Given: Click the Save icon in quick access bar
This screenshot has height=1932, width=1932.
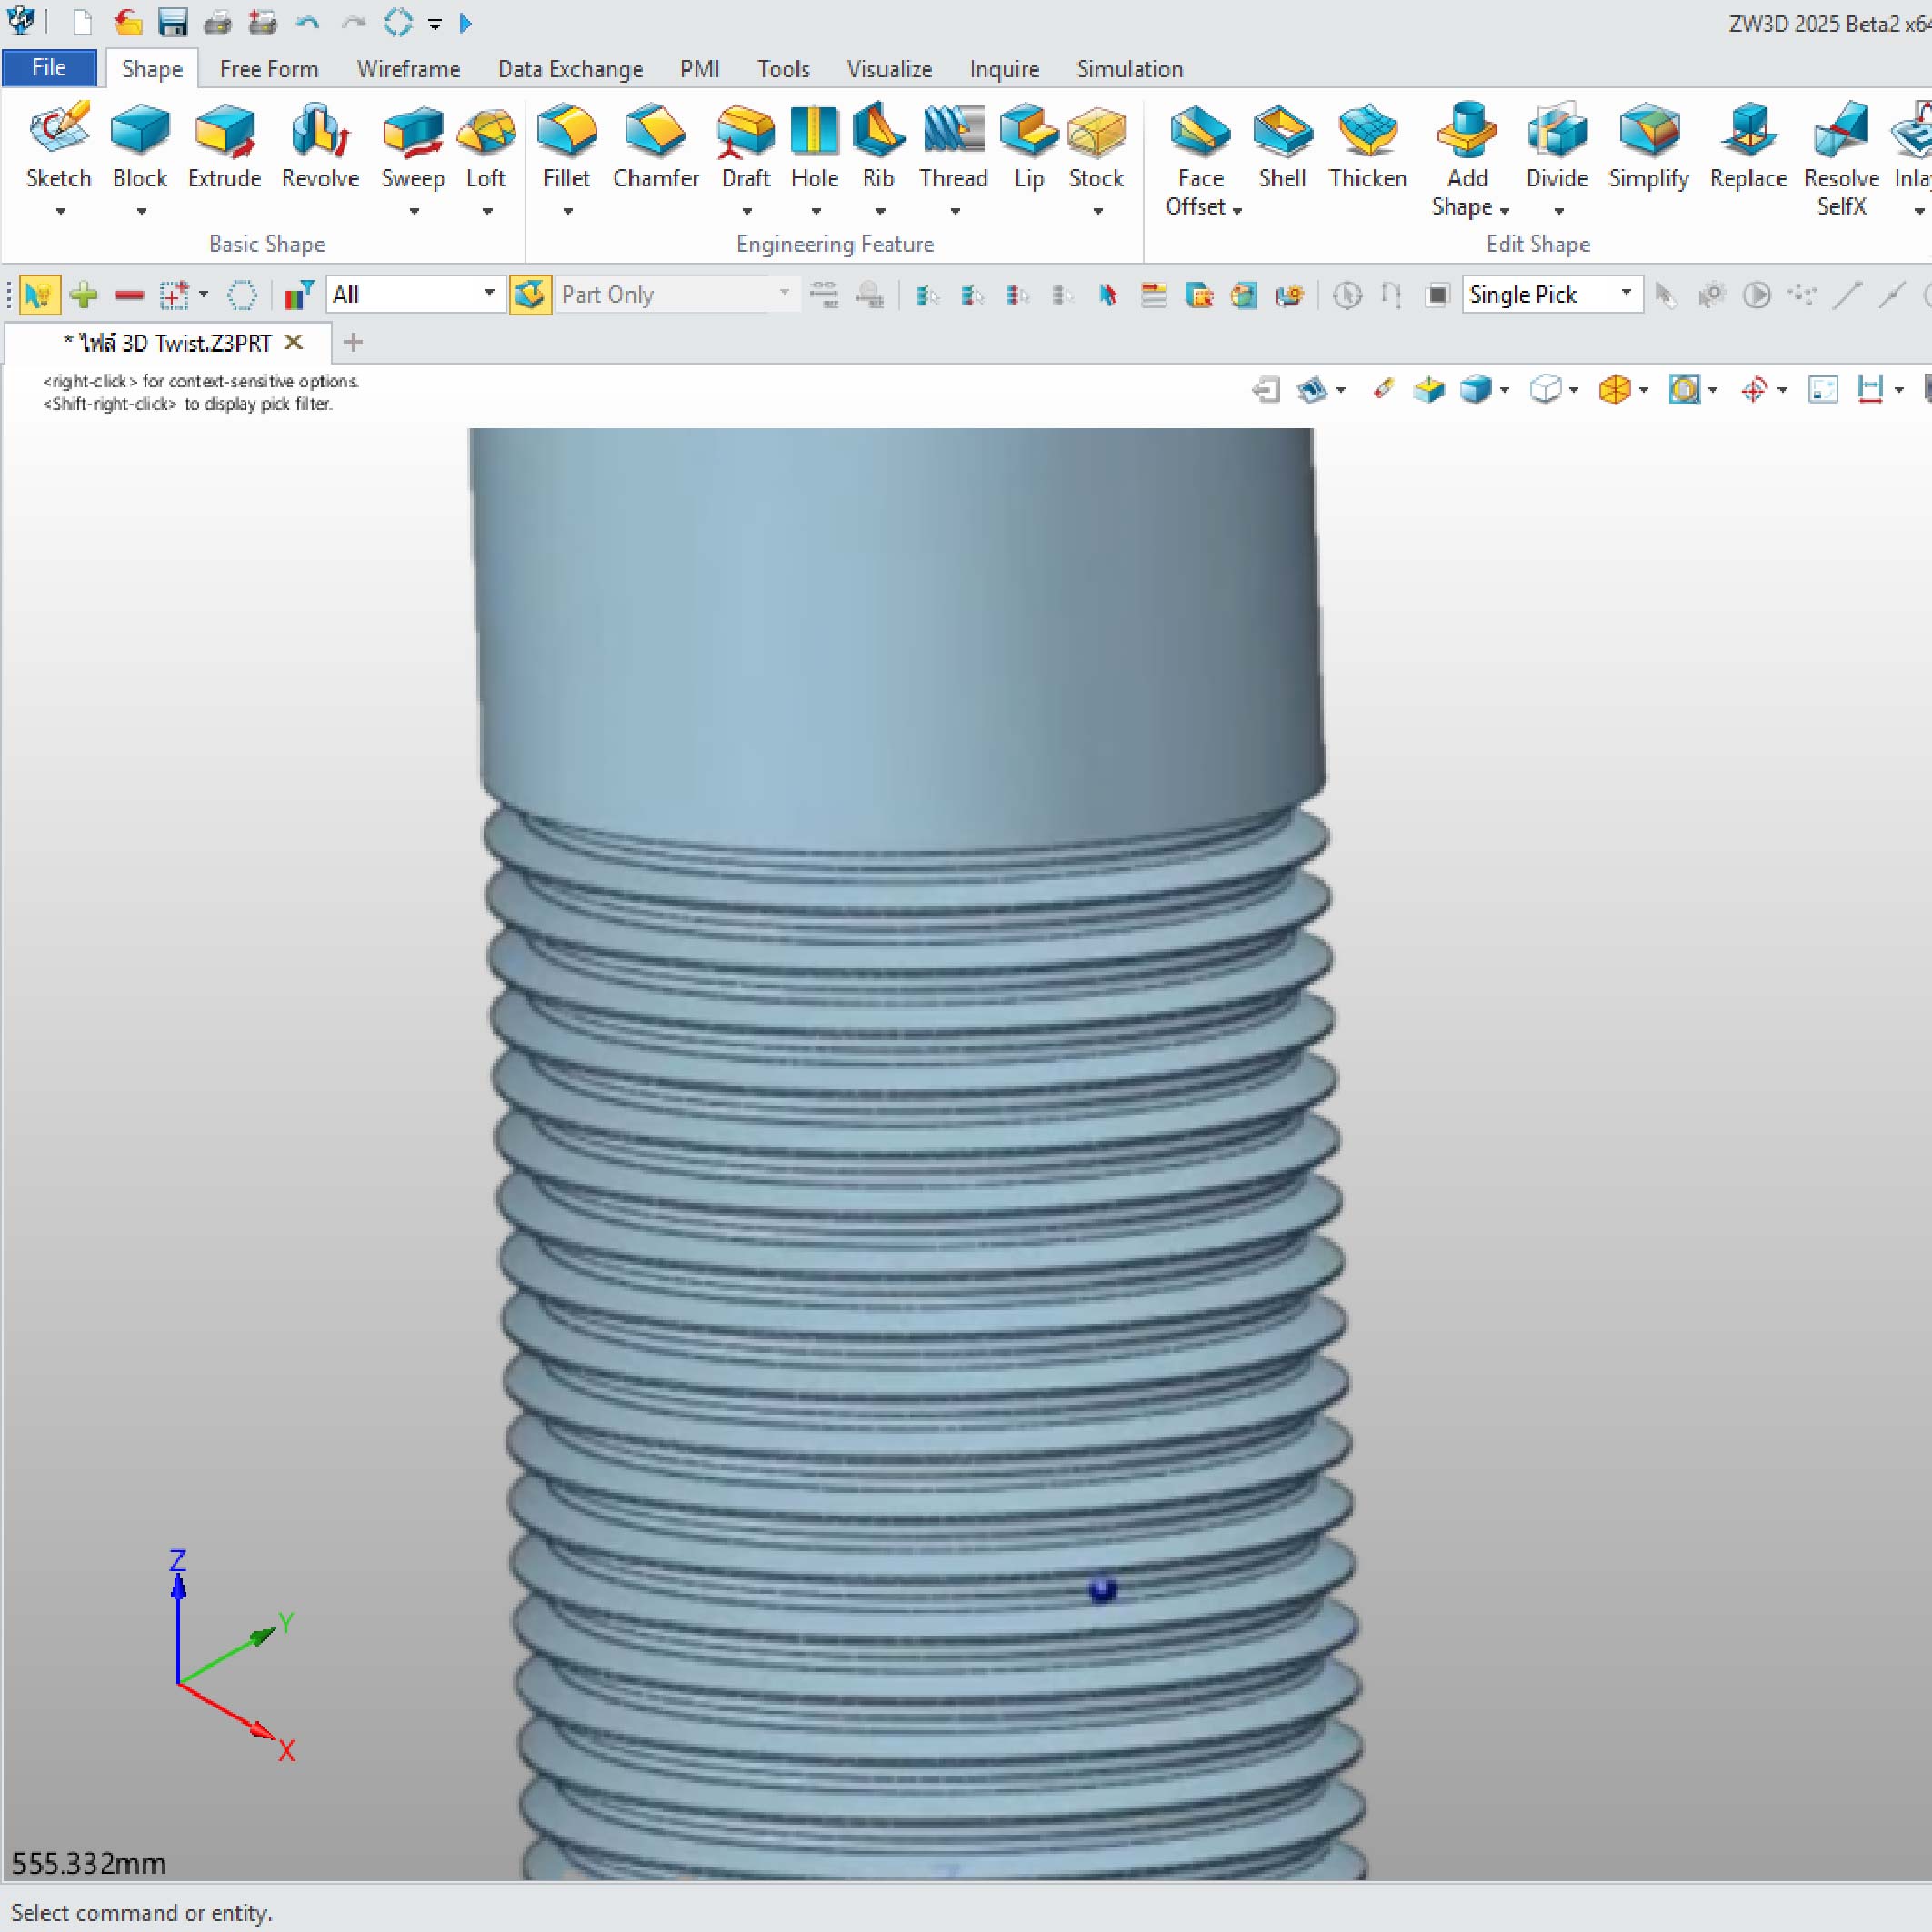Looking at the screenshot, I should pyautogui.click(x=173, y=22).
